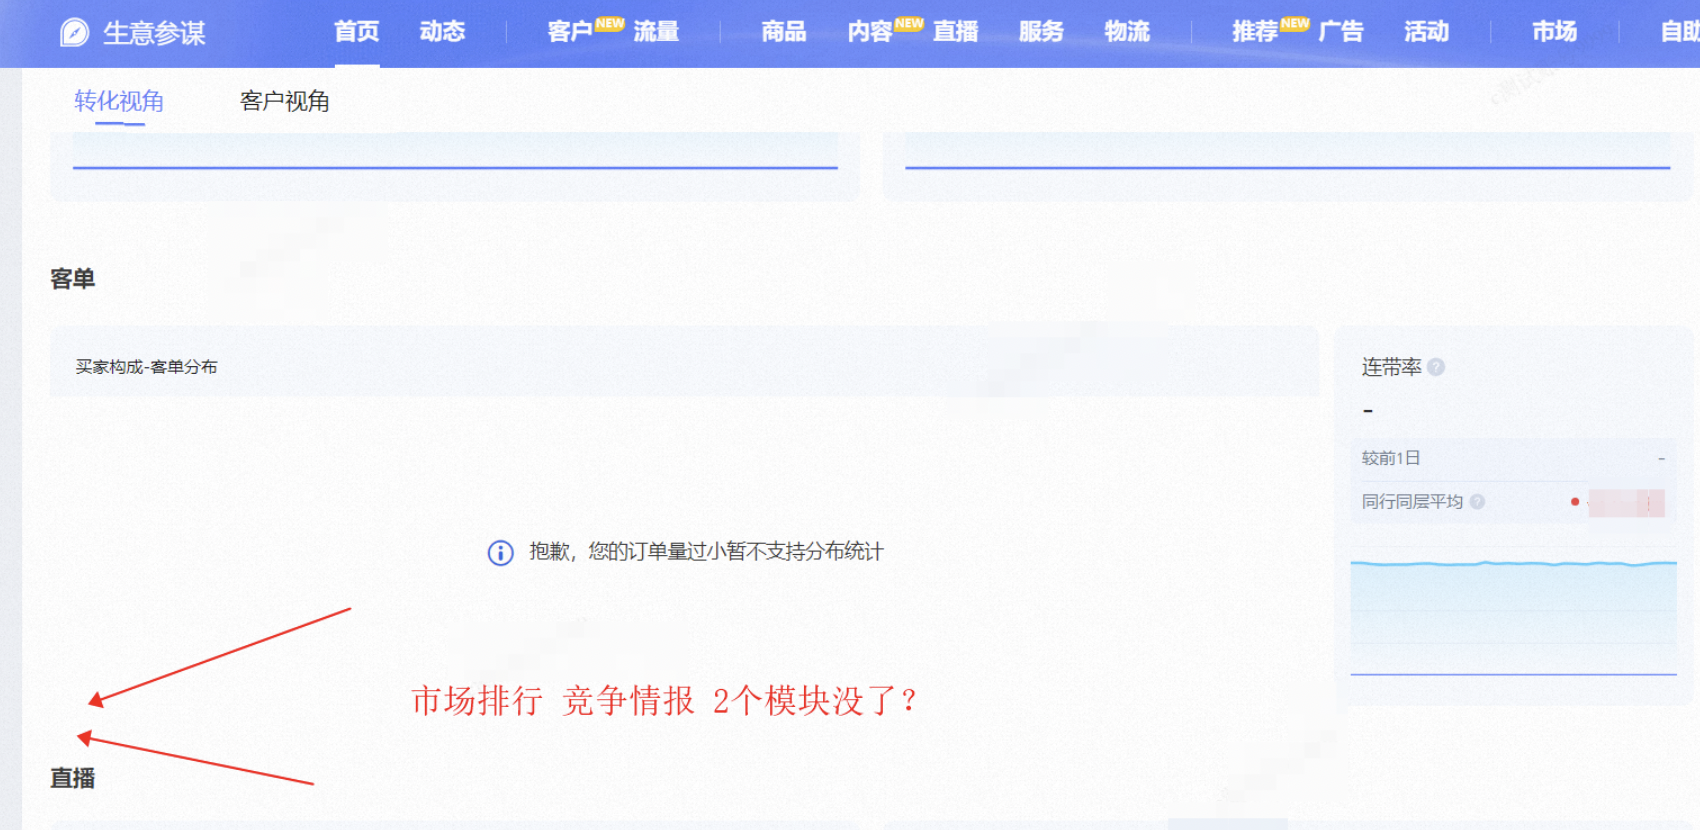Open the 商品 menu

coord(784,32)
